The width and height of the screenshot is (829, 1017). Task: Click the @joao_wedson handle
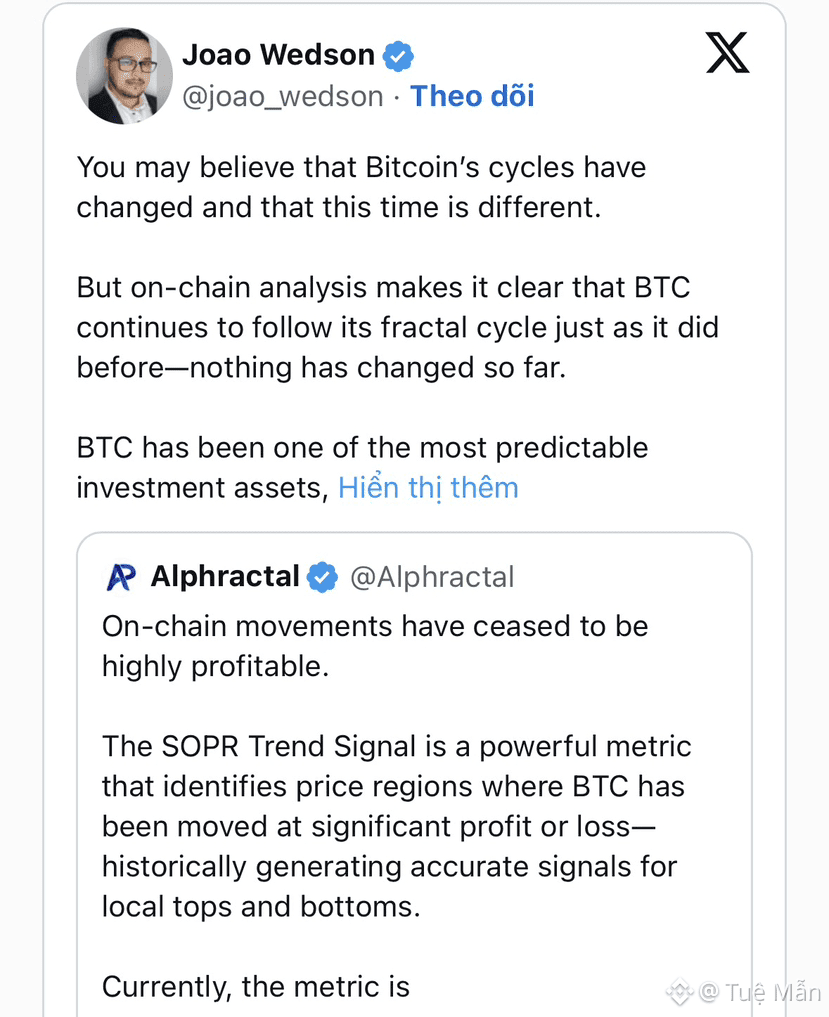point(282,96)
